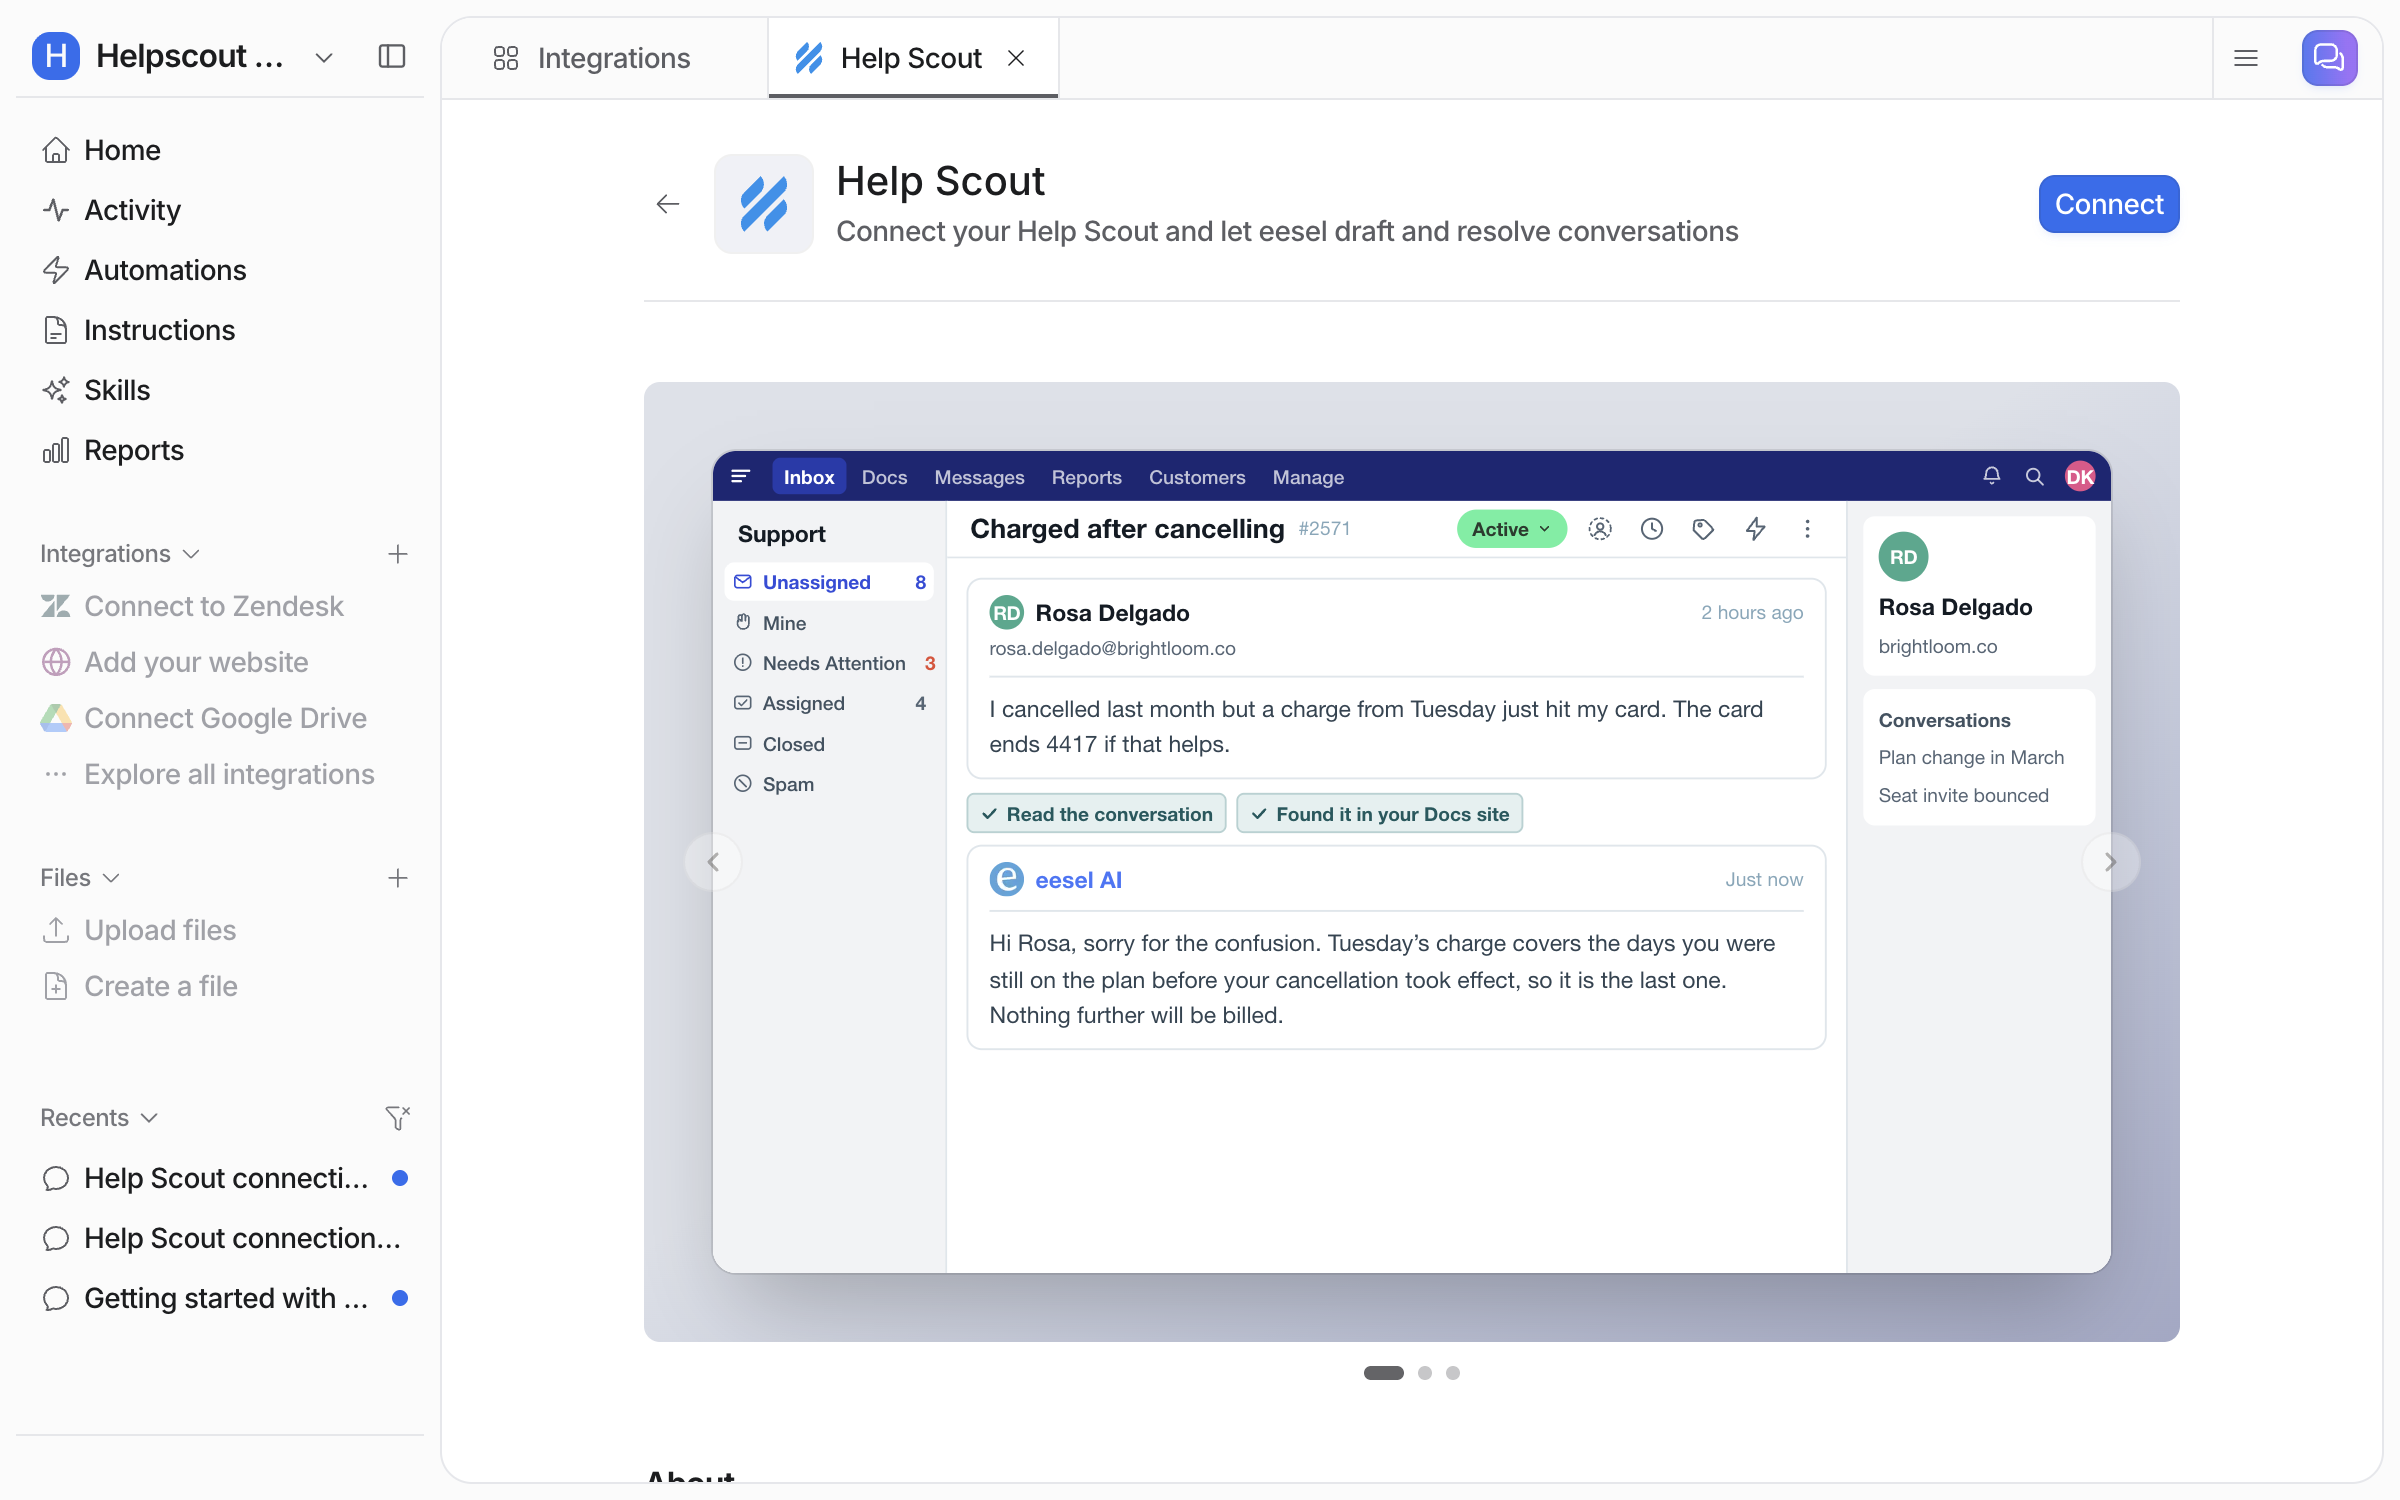Click Activity pulse icon in sidebar
The height and width of the screenshot is (1500, 2400).
(x=56, y=210)
